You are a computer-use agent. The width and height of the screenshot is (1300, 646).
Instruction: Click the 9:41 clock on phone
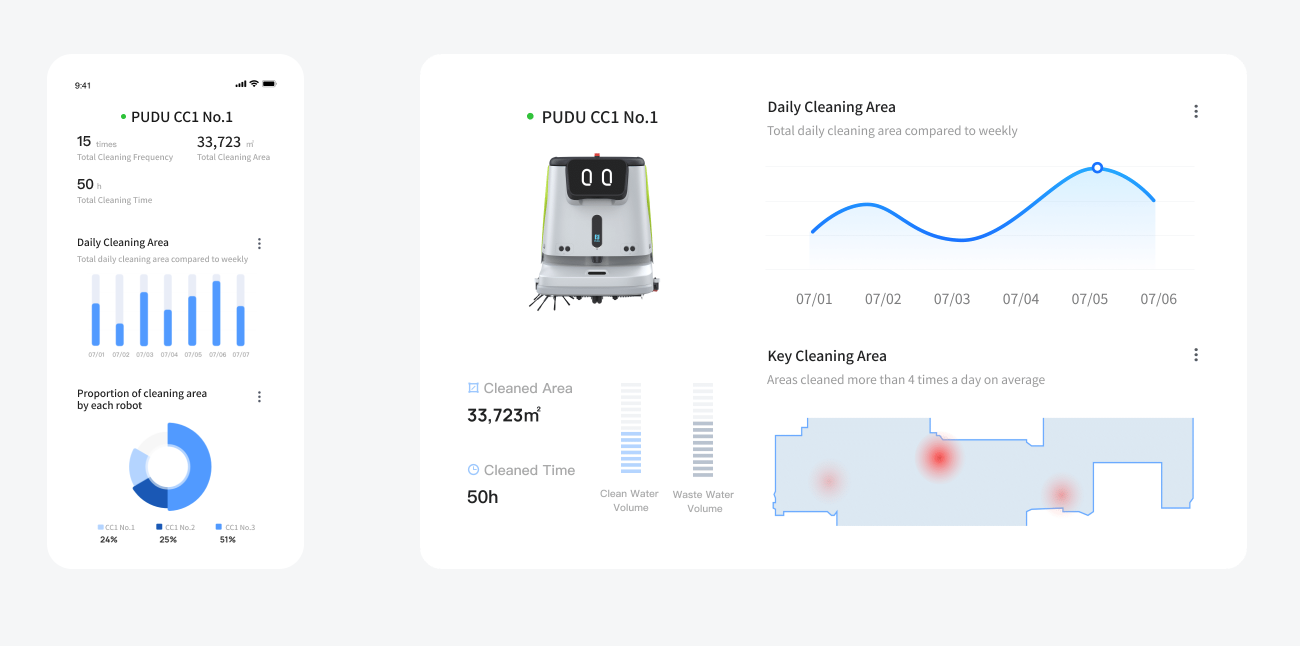click(x=83, y=85)
